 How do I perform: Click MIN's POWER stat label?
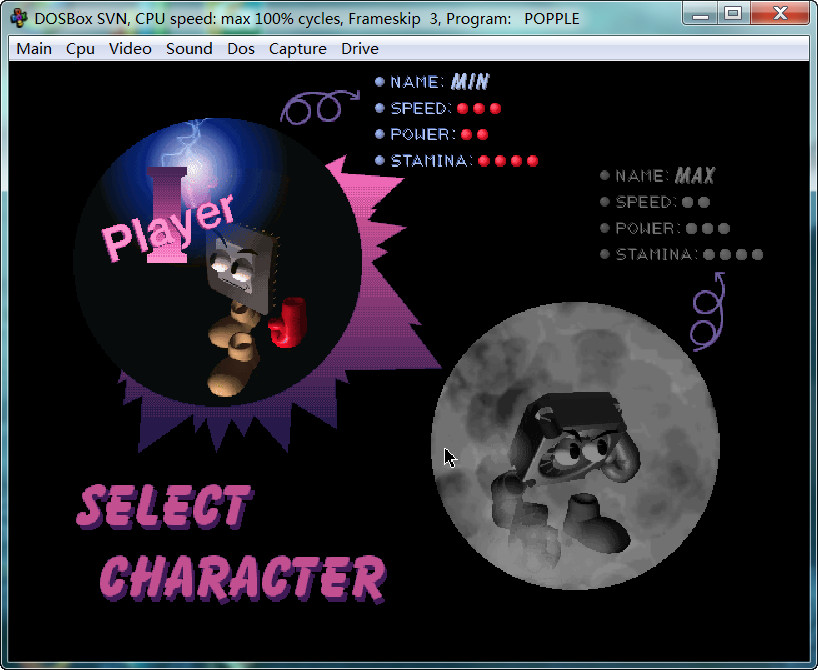[x=423, y=134]
